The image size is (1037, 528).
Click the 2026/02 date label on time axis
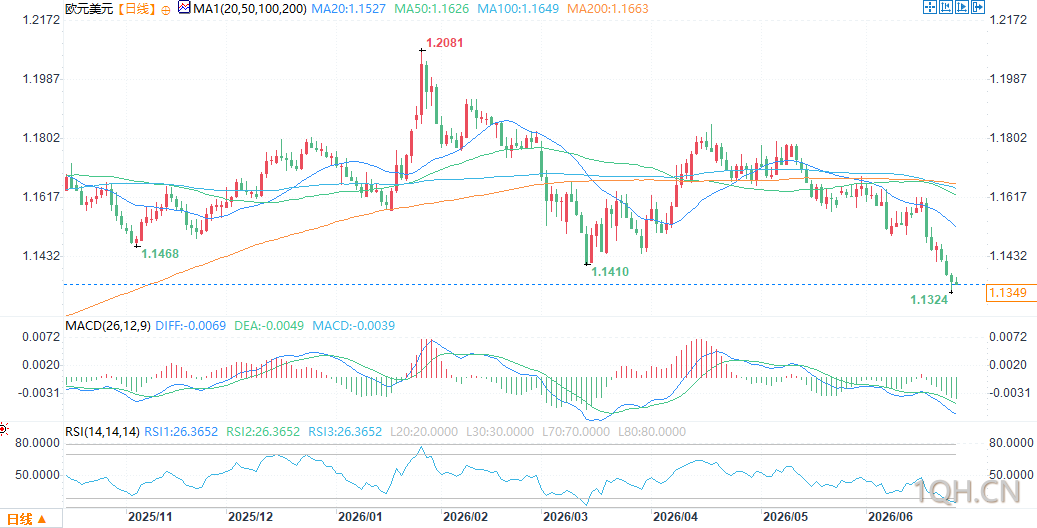click(x=464, y=515)
